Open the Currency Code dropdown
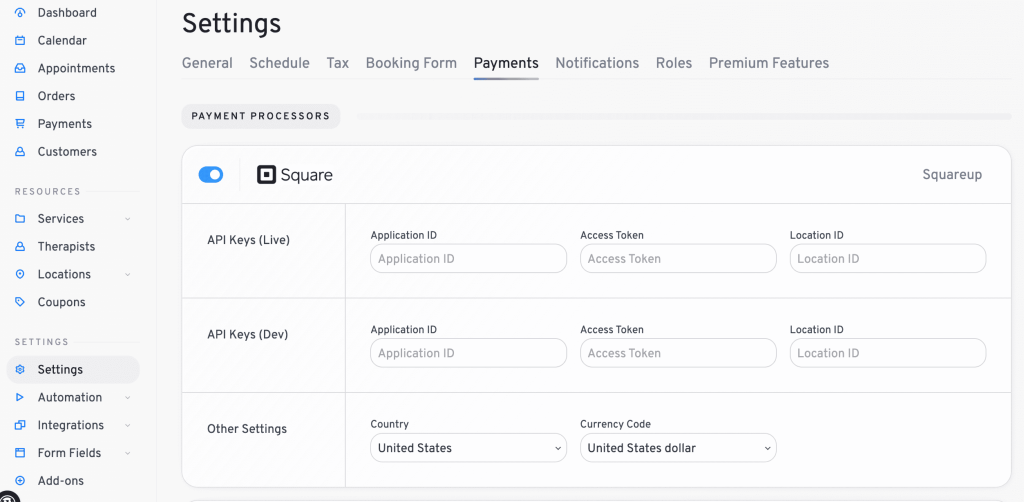The width and height of the screenshot is (1024, 502). [678, 448]
